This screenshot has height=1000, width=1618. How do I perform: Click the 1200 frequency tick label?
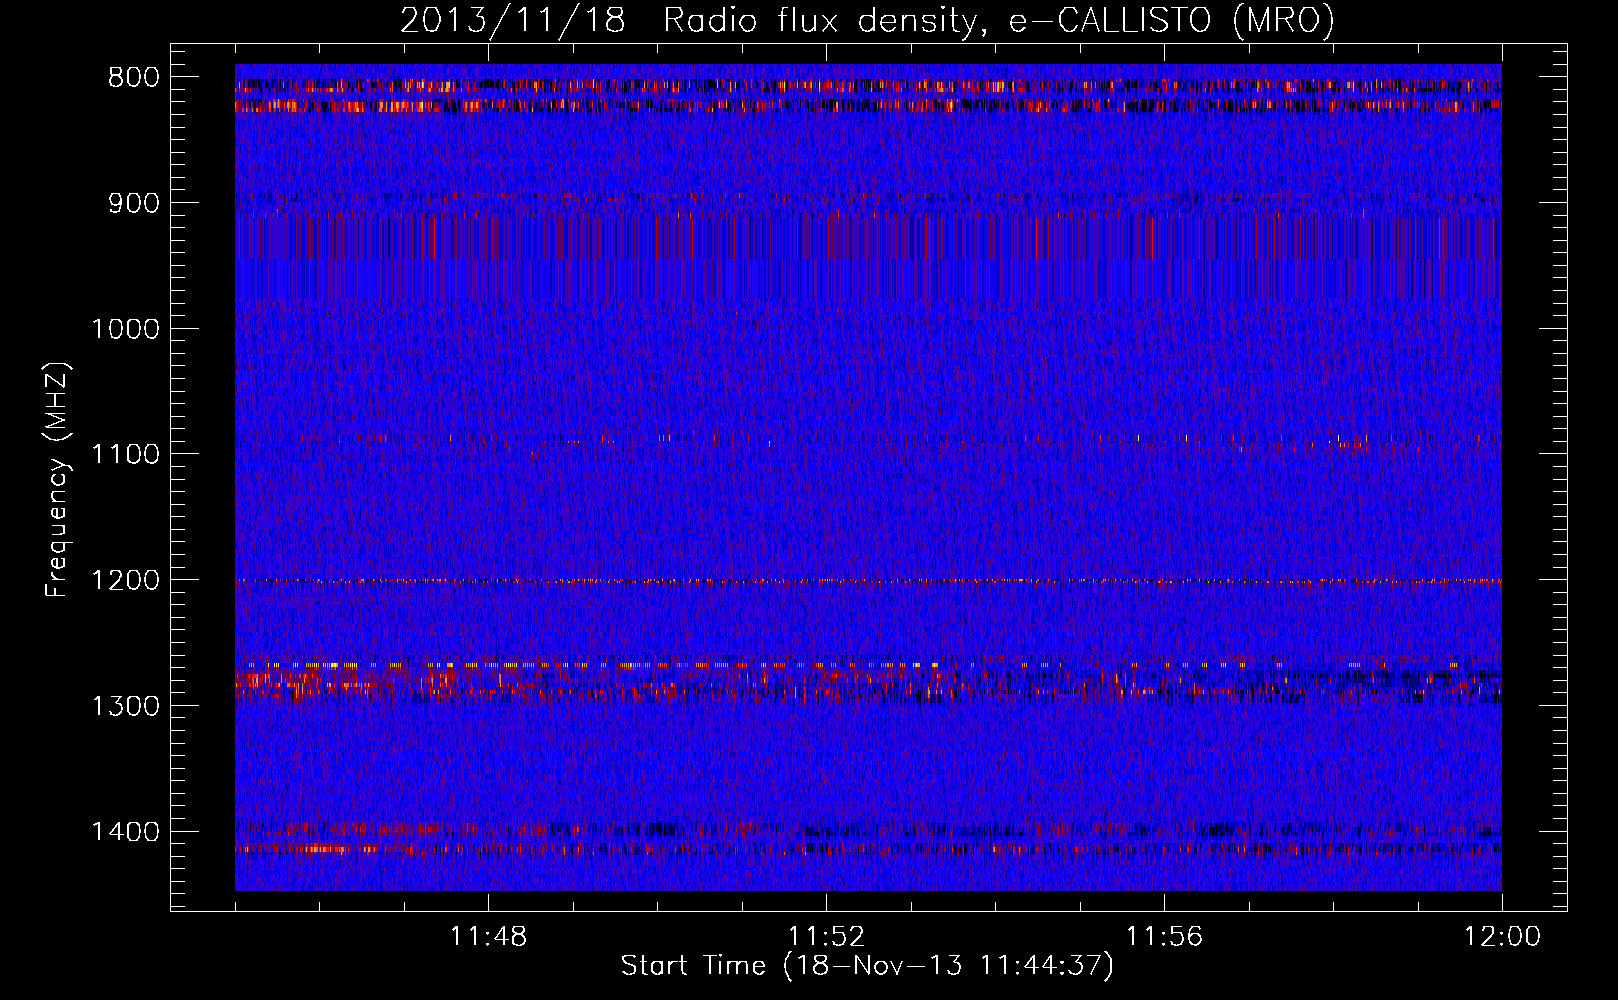[125, 581]
